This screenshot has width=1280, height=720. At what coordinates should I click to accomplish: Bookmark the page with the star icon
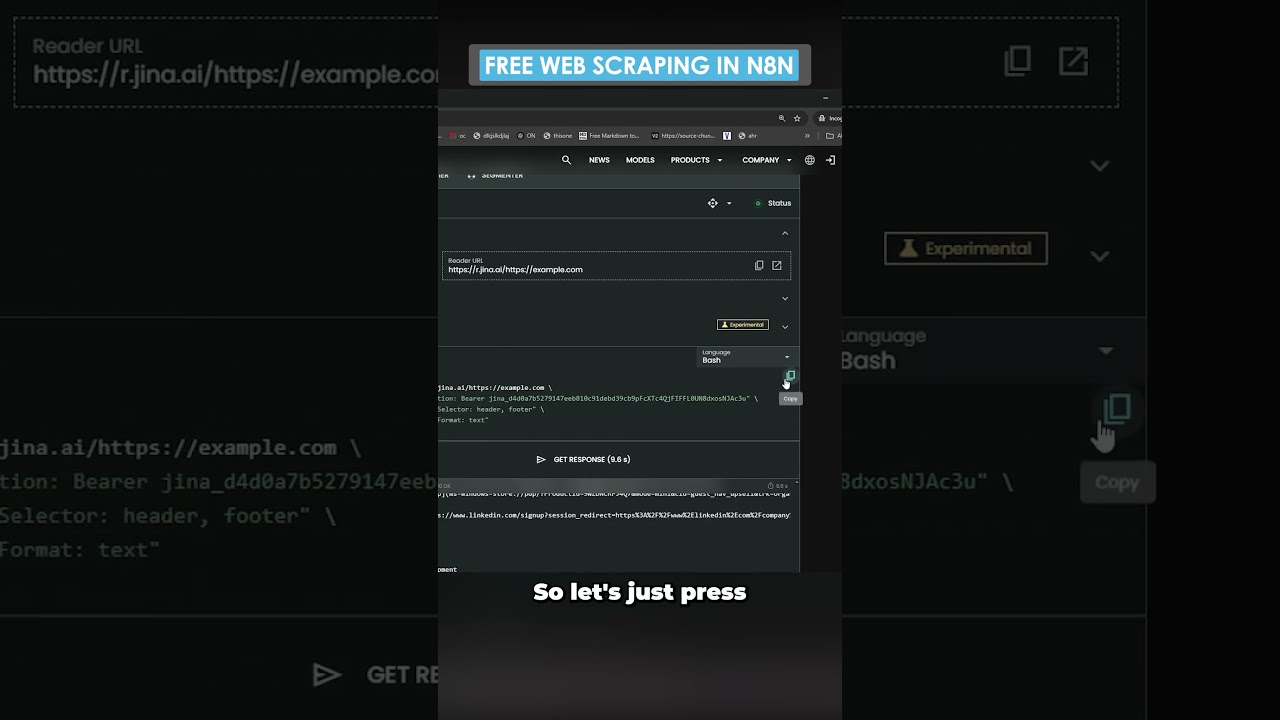click(x=797, y=118)
